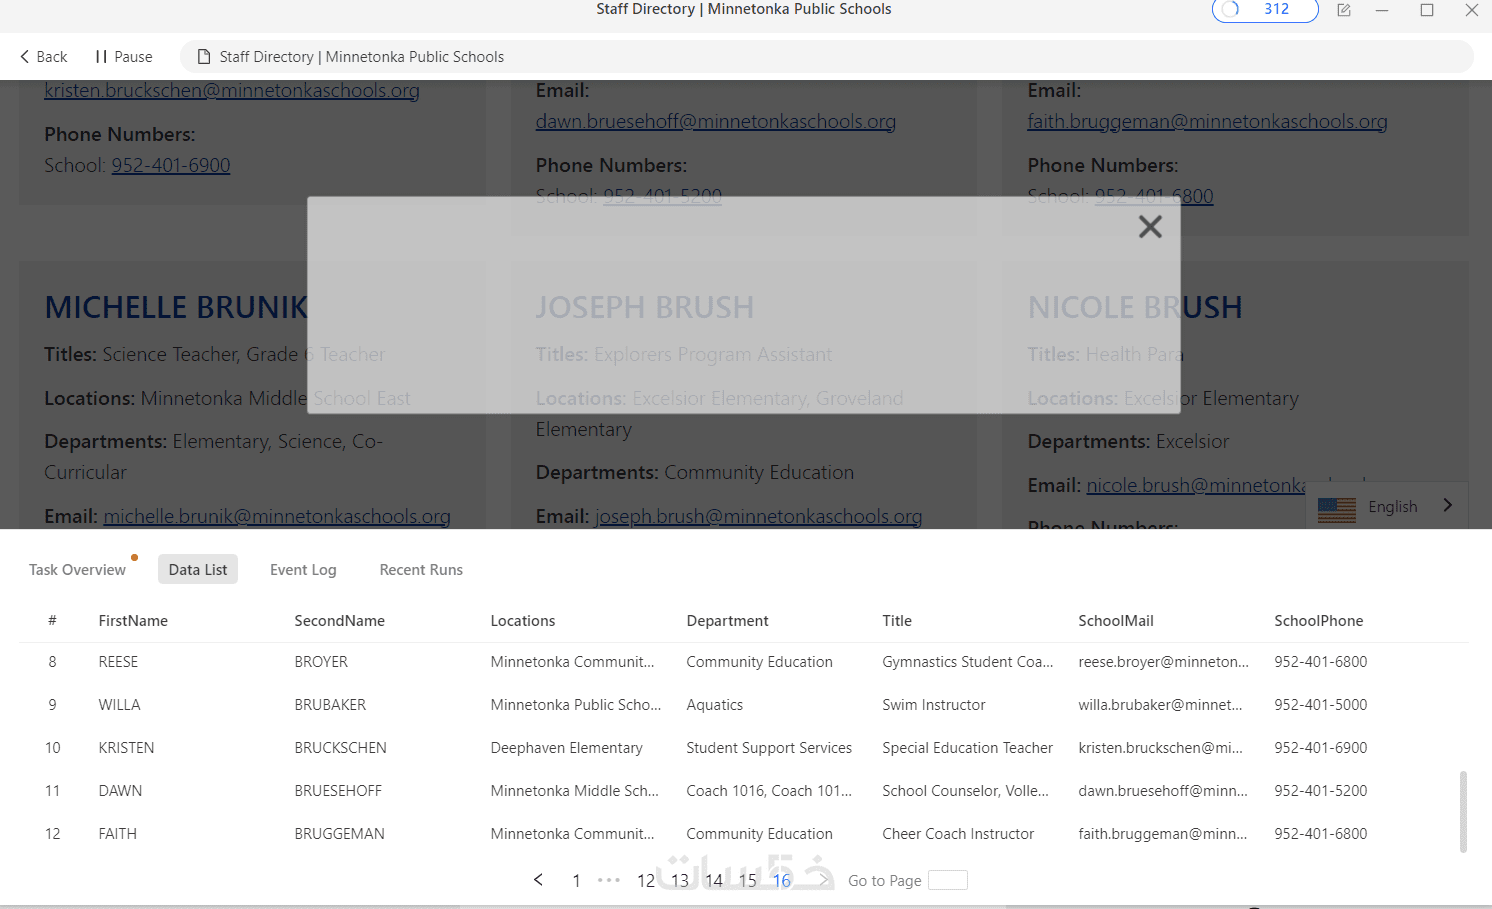Focus the Go to Page input box
This screenshot has height=909, width=1492.
pos(948,880)
